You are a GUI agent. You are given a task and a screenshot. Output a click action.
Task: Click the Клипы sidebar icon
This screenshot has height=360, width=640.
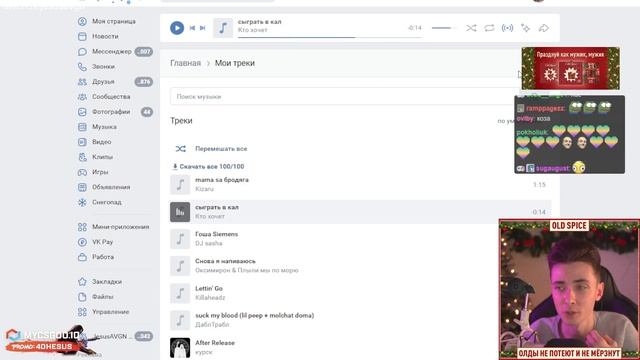82,157
